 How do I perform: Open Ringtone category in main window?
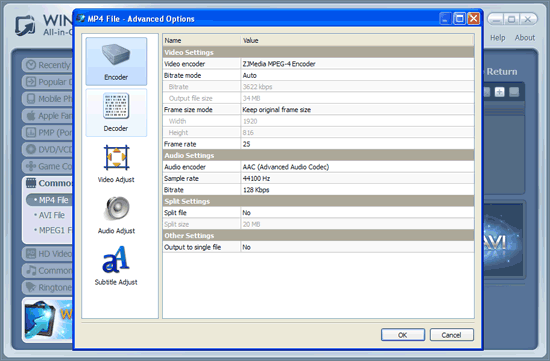(x=48, y=287)
